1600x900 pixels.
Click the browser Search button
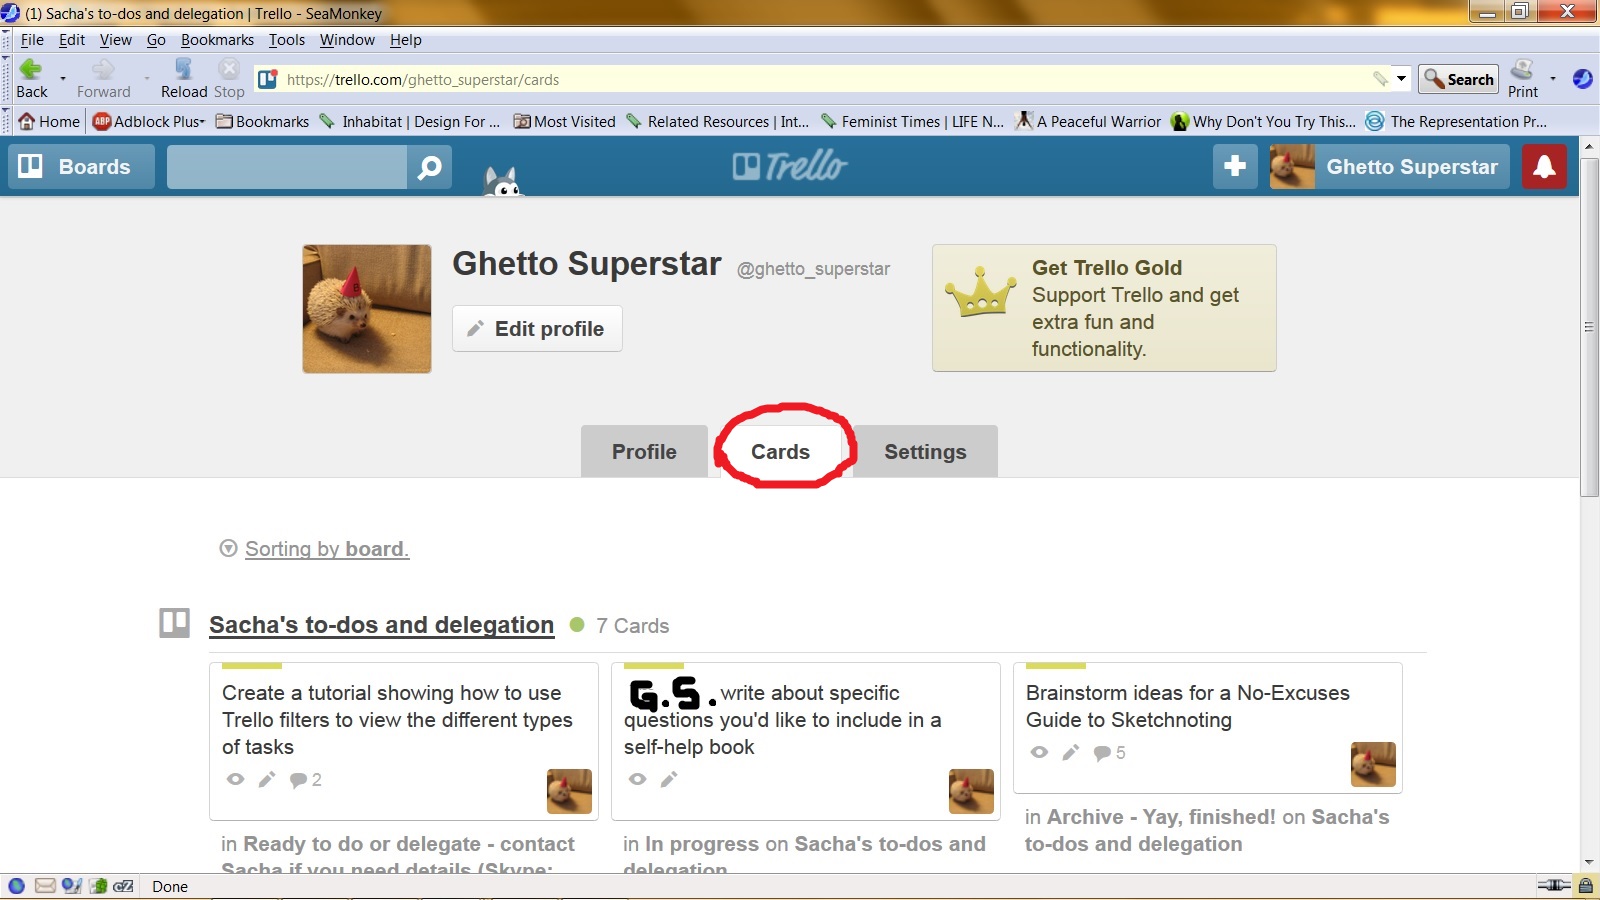pyautogui.click(x=1458, y=79)
